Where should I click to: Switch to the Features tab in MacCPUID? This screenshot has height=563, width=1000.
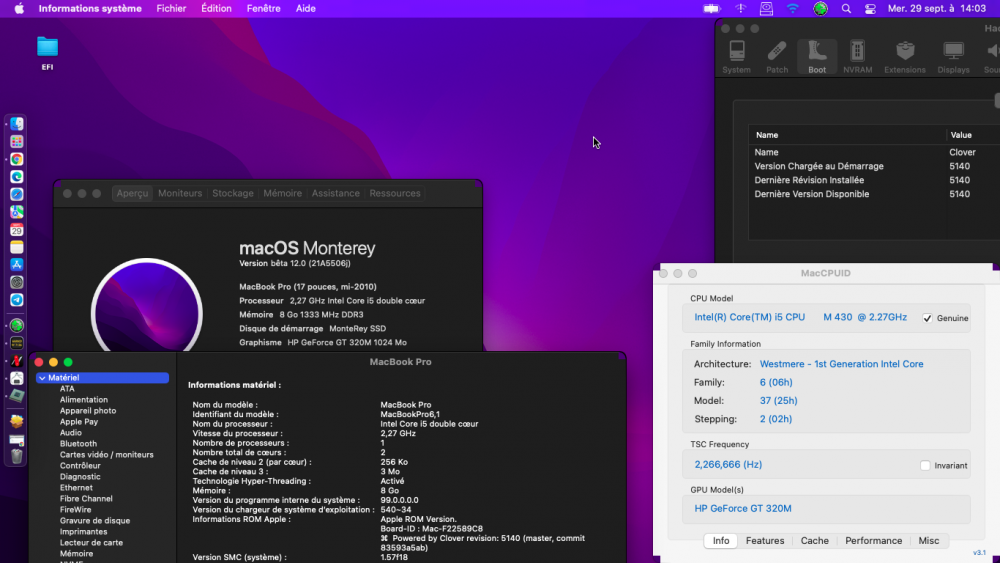(765, 541)
